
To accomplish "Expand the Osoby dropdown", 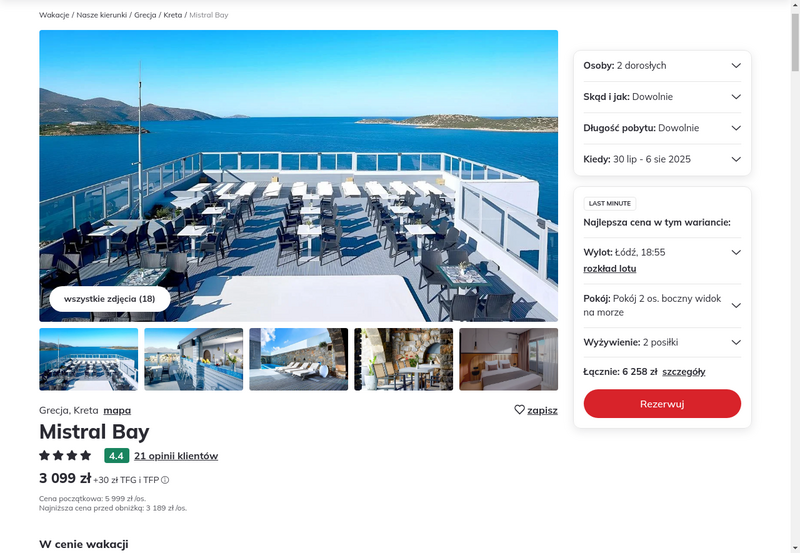I will (x=662, y=66).
